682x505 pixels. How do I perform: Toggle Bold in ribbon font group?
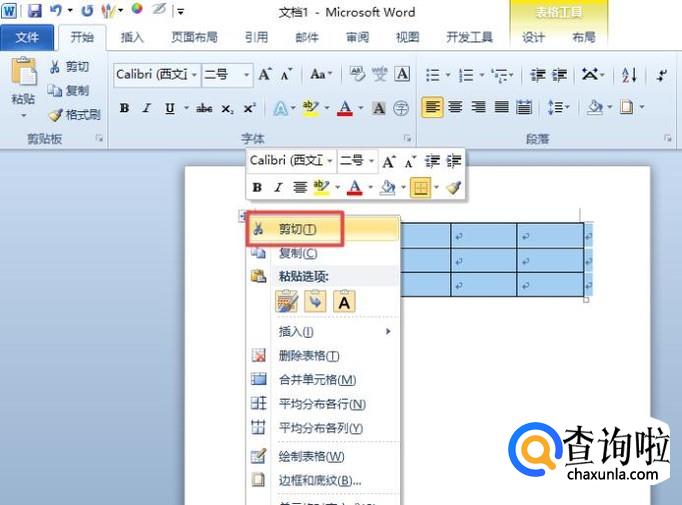click(x=124, y=108)
